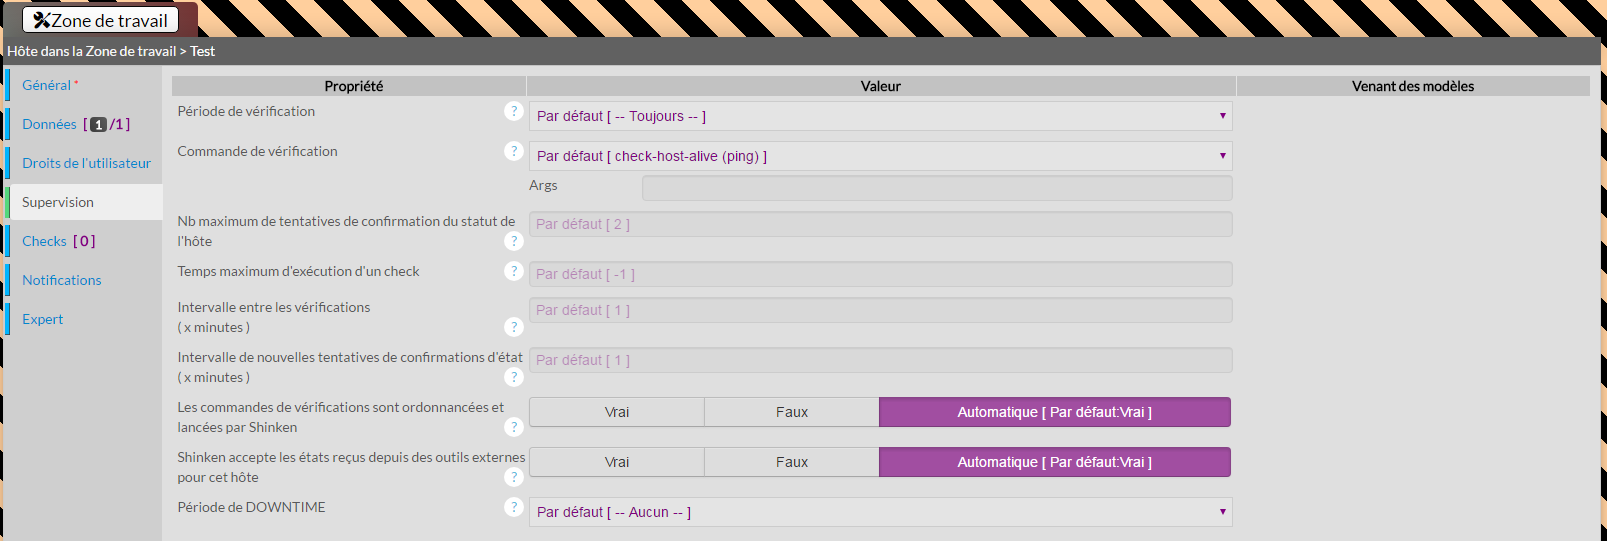Screen dimensions: 1607x541
Task: Expand the Période de DOWNTIME dropdown
Action: click(x=880, y=512)
